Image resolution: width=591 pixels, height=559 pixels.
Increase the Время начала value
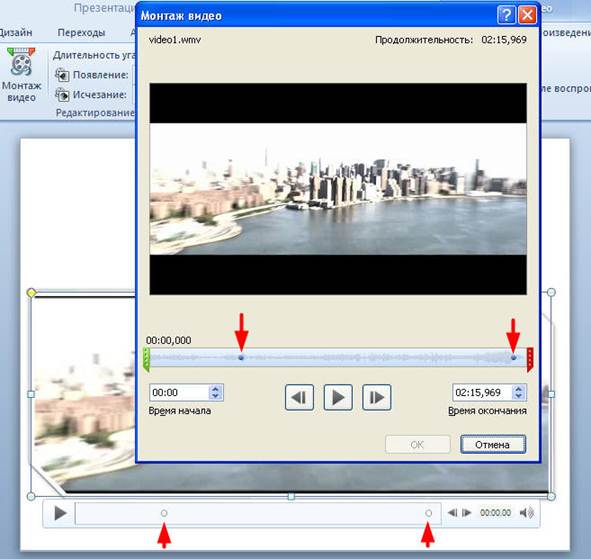216,389
